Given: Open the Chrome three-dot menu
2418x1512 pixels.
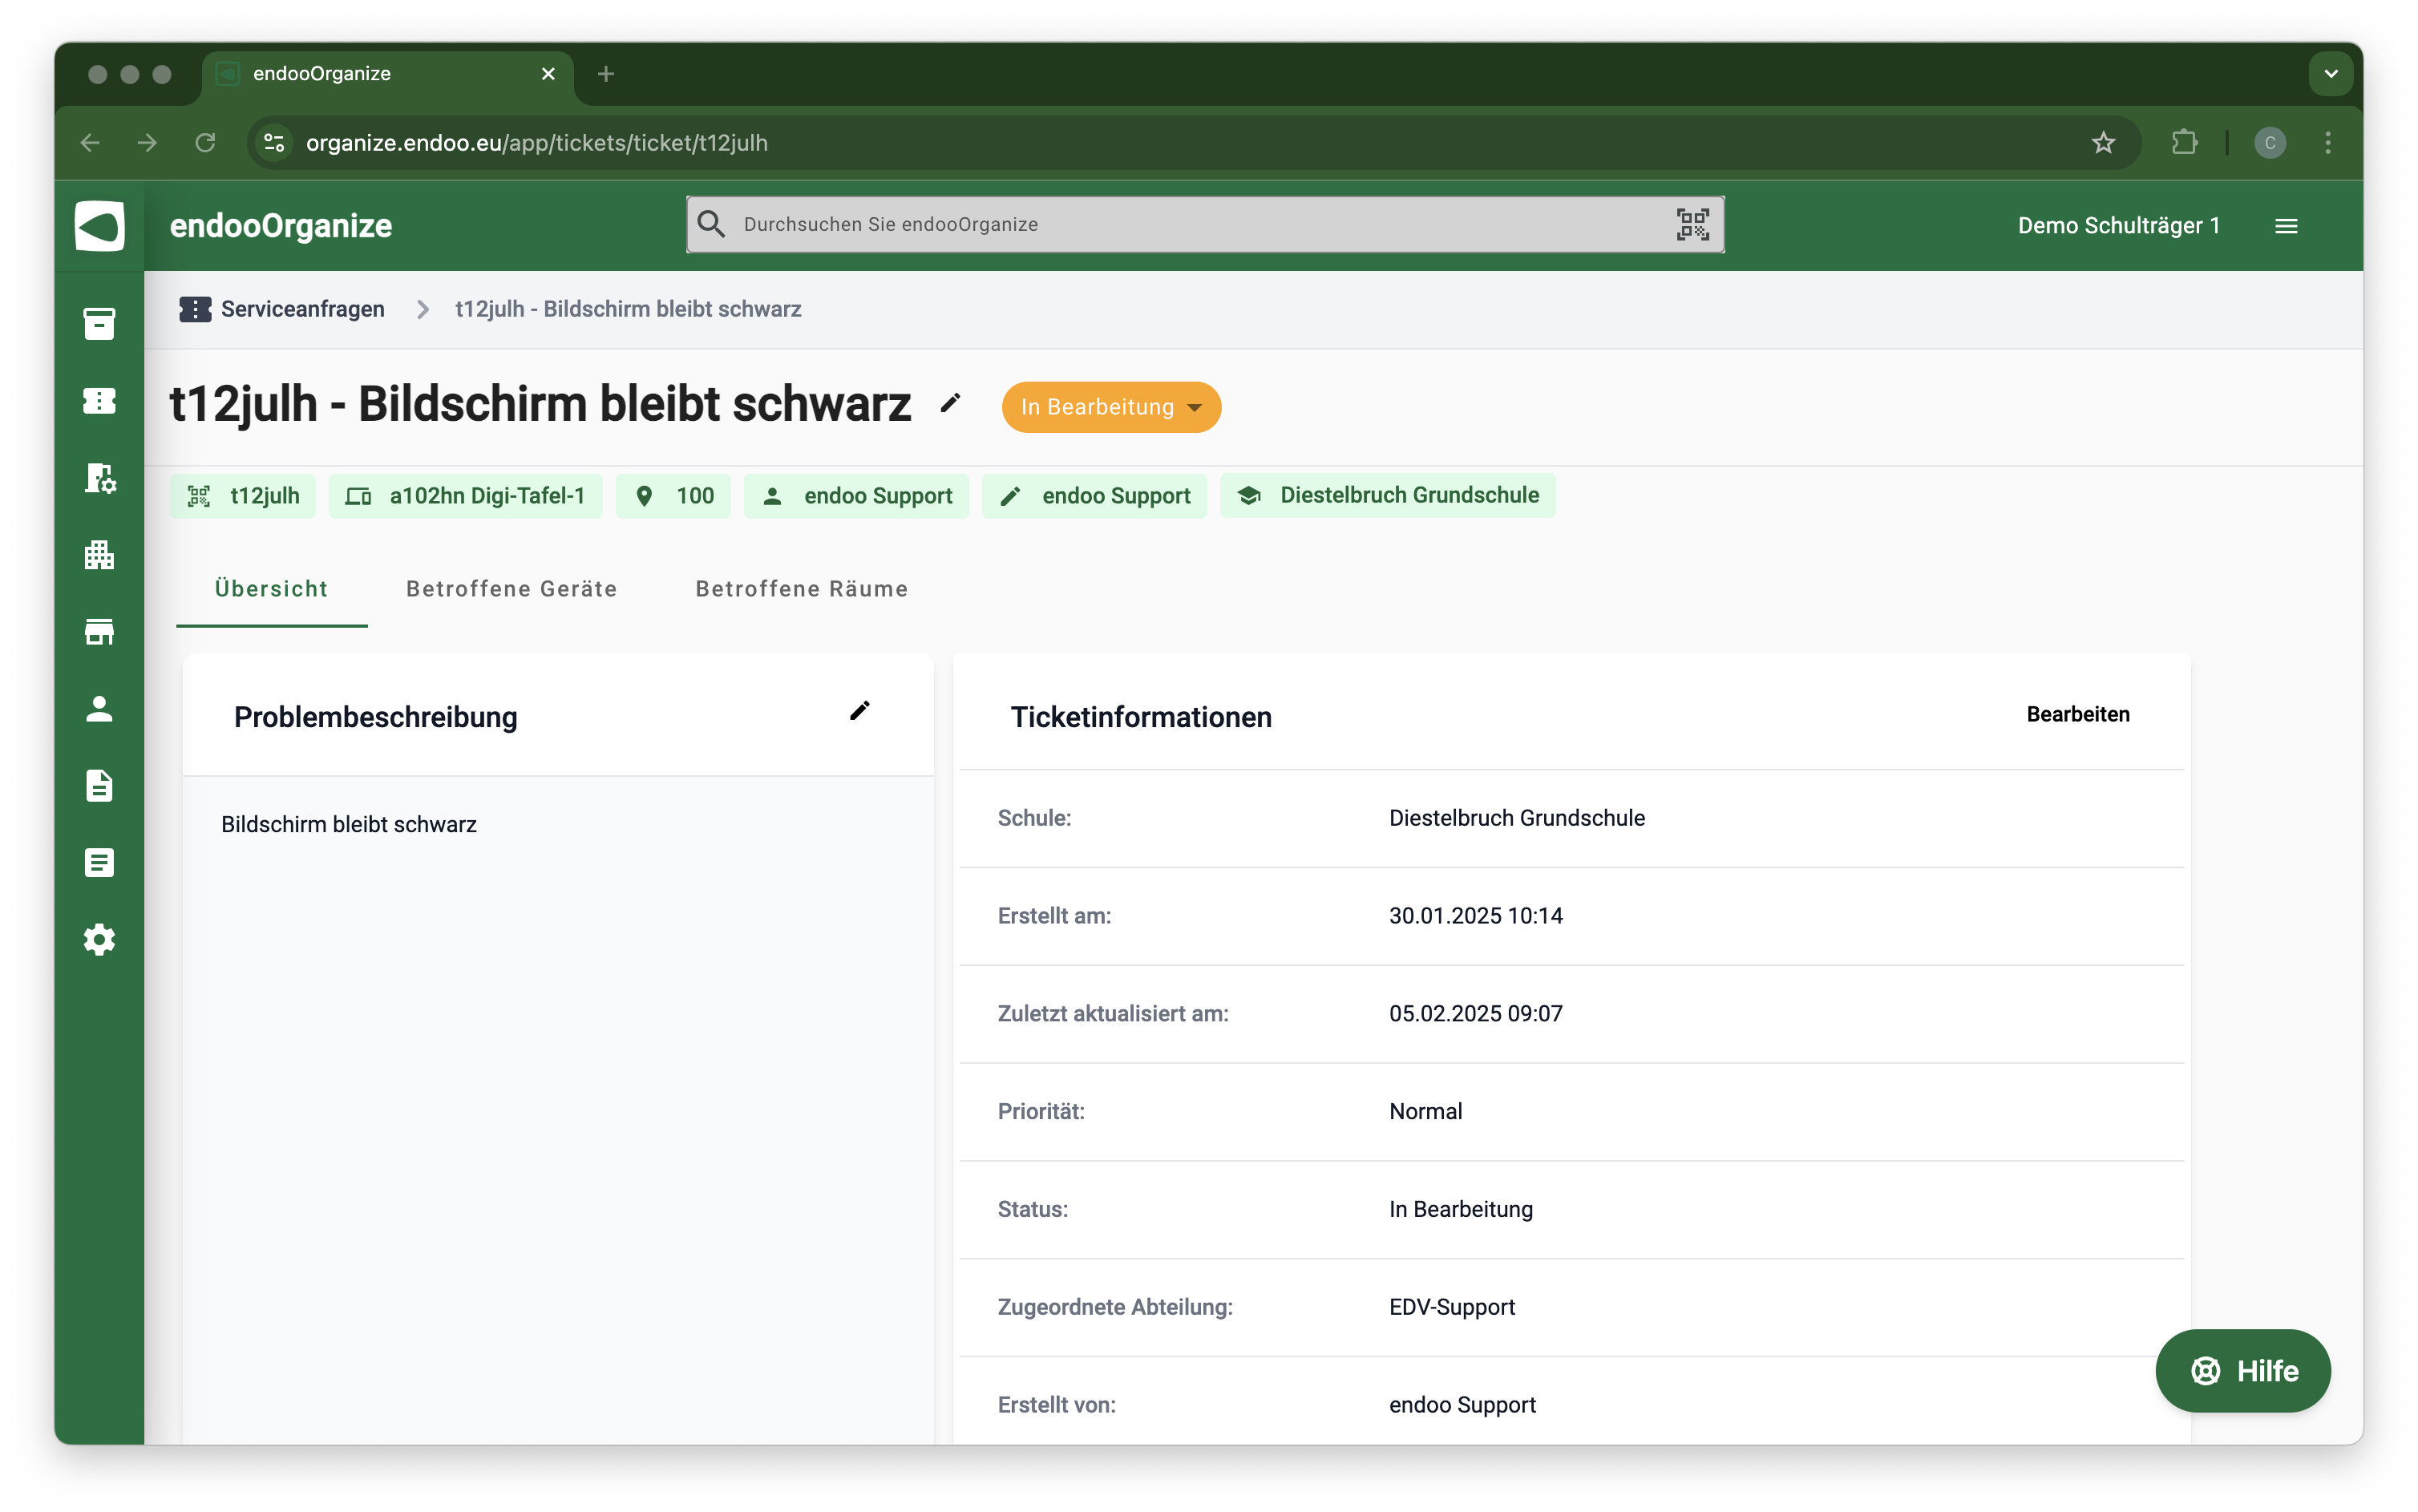Looking at the screenshot, I should (x=2327, y=143).
